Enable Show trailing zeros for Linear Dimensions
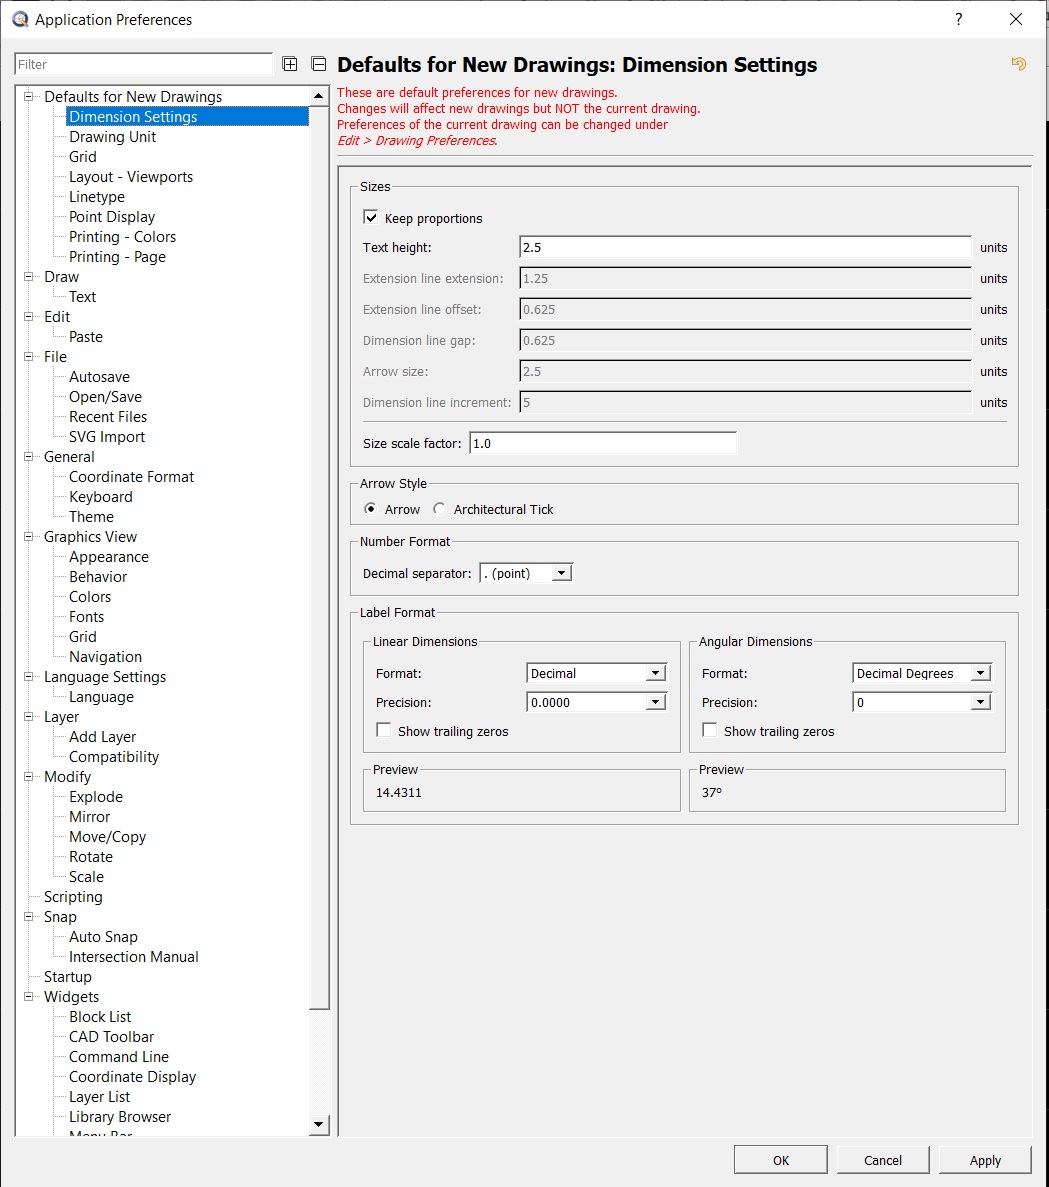1049x1187 pixels. coord(384,731)
